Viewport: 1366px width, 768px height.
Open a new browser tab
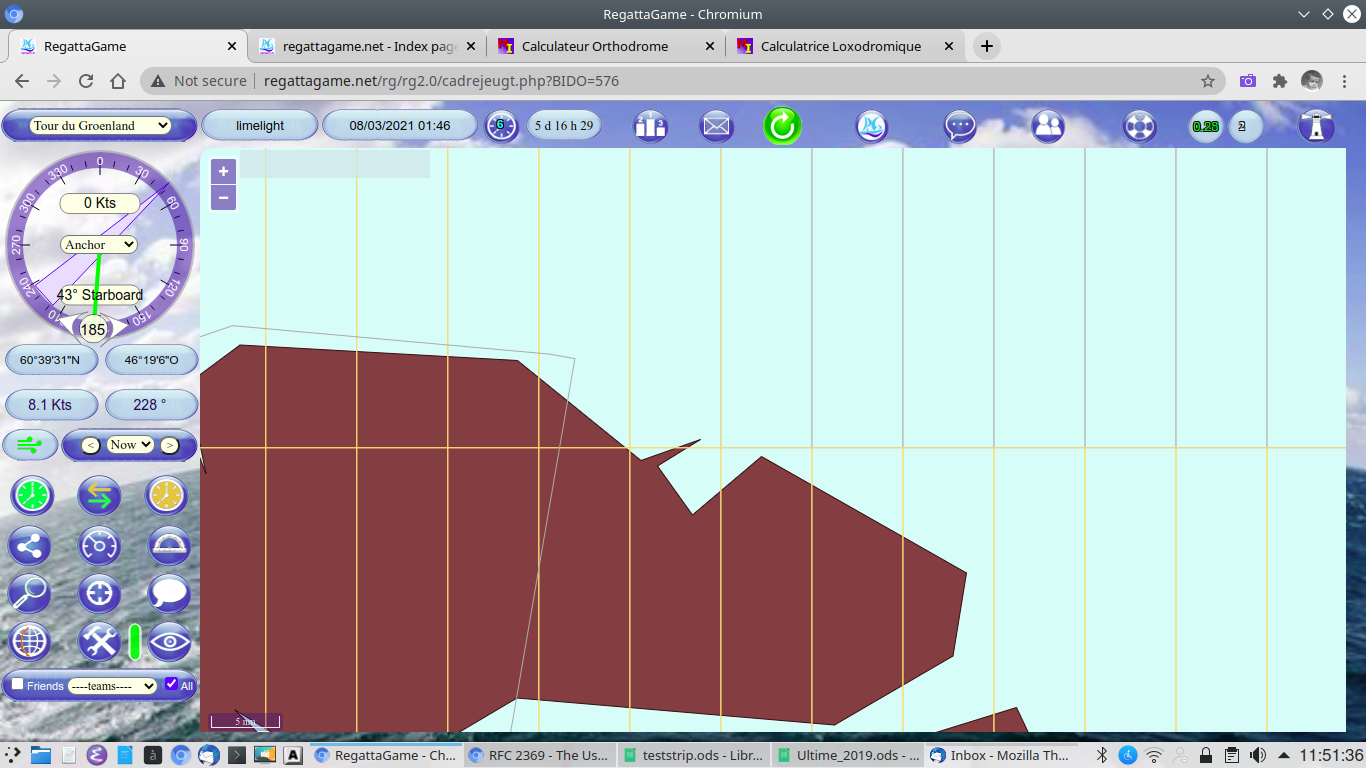tap(986, 46)
